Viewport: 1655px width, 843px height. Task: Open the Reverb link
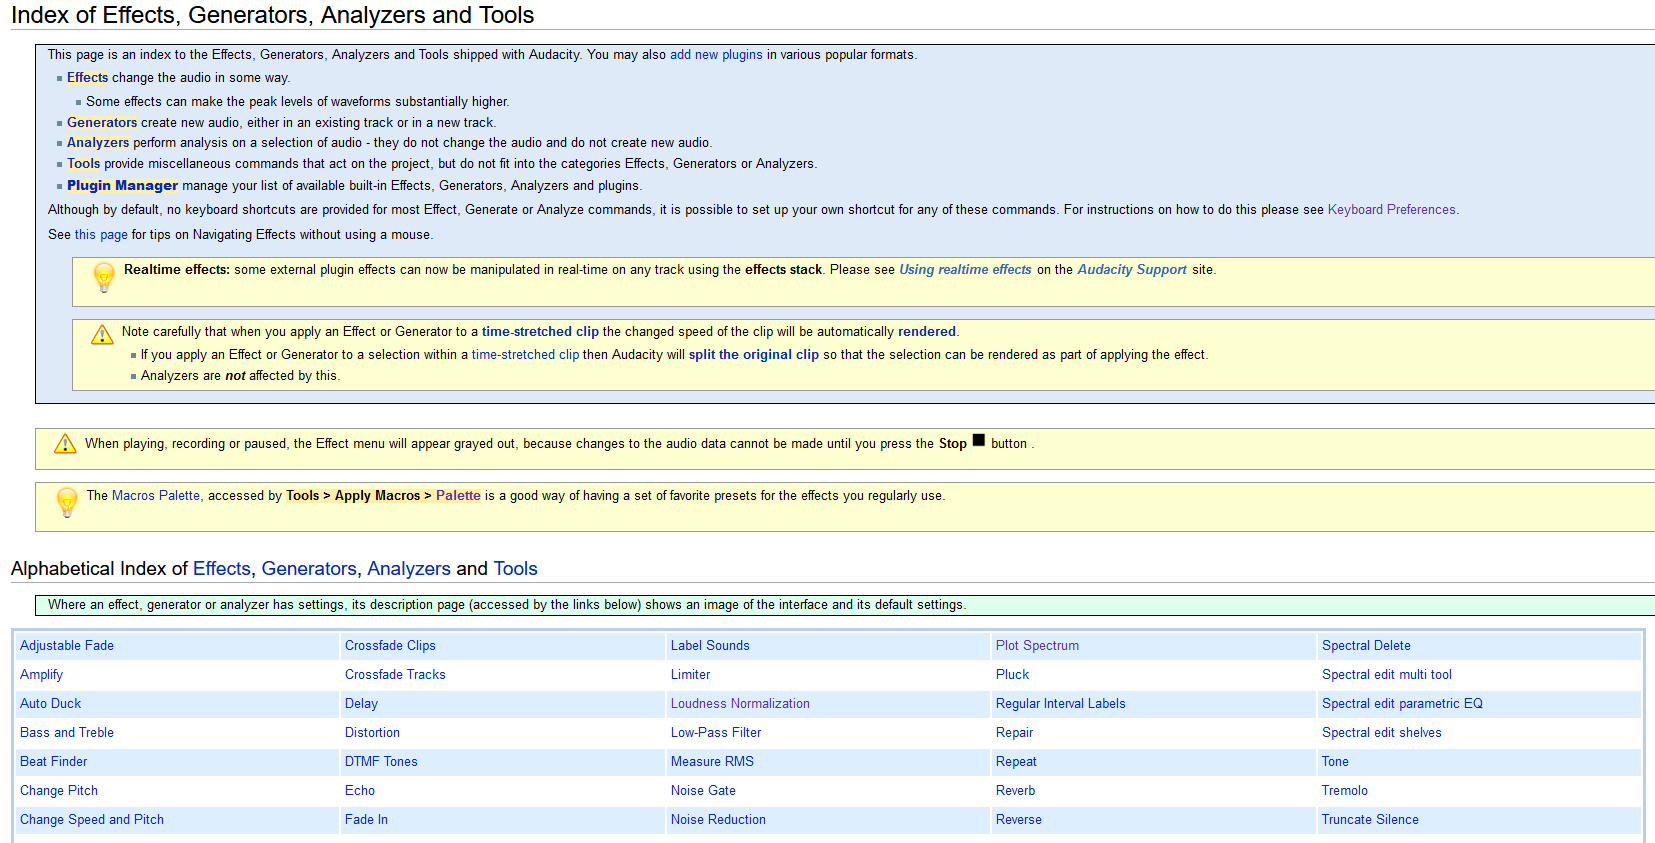click(1015, 791)
